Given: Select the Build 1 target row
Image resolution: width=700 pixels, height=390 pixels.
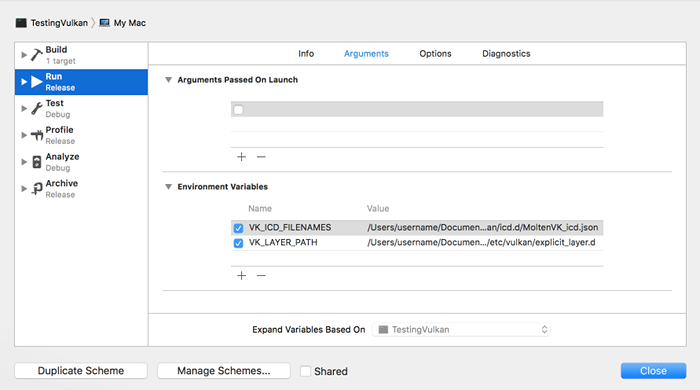Looking at the screenshot, I should [x=81, y=55].
